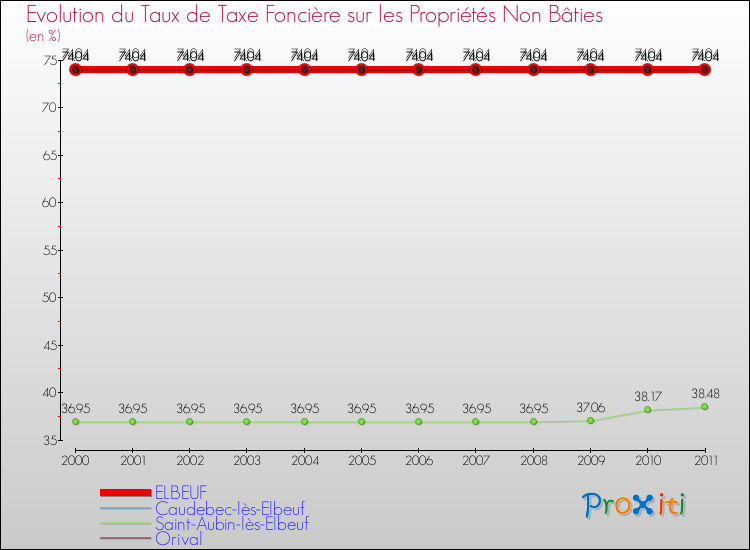Screen dimensions: 750x550
Task: Click the 36.95 label above 2008
Action: (x=534, y=409)
